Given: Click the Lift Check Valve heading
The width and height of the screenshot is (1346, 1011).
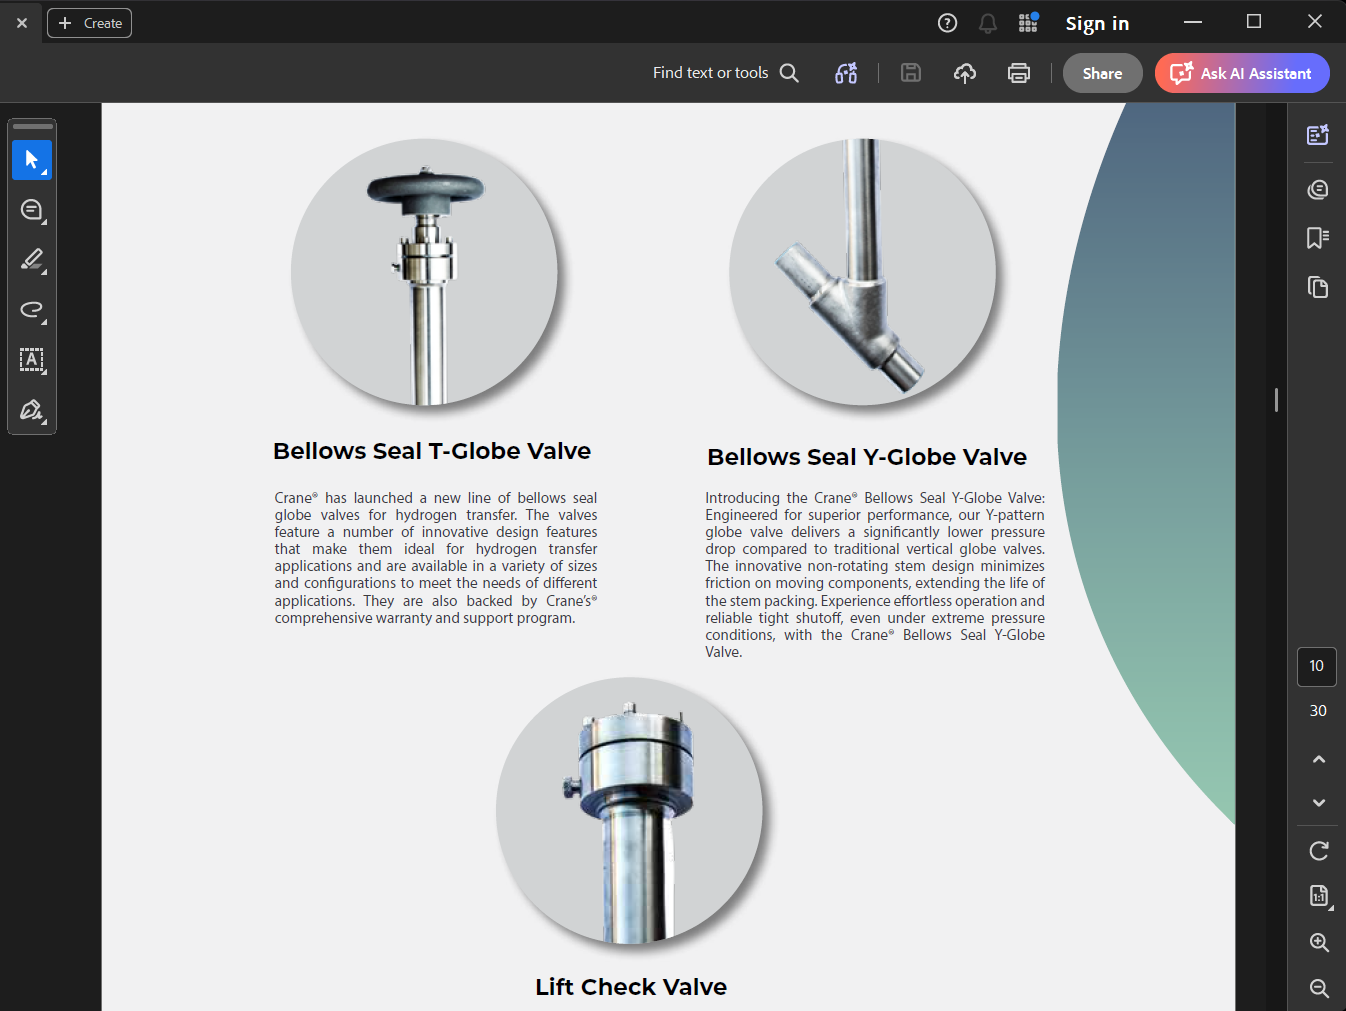Looking at the screenshot, I should [631, 987].
